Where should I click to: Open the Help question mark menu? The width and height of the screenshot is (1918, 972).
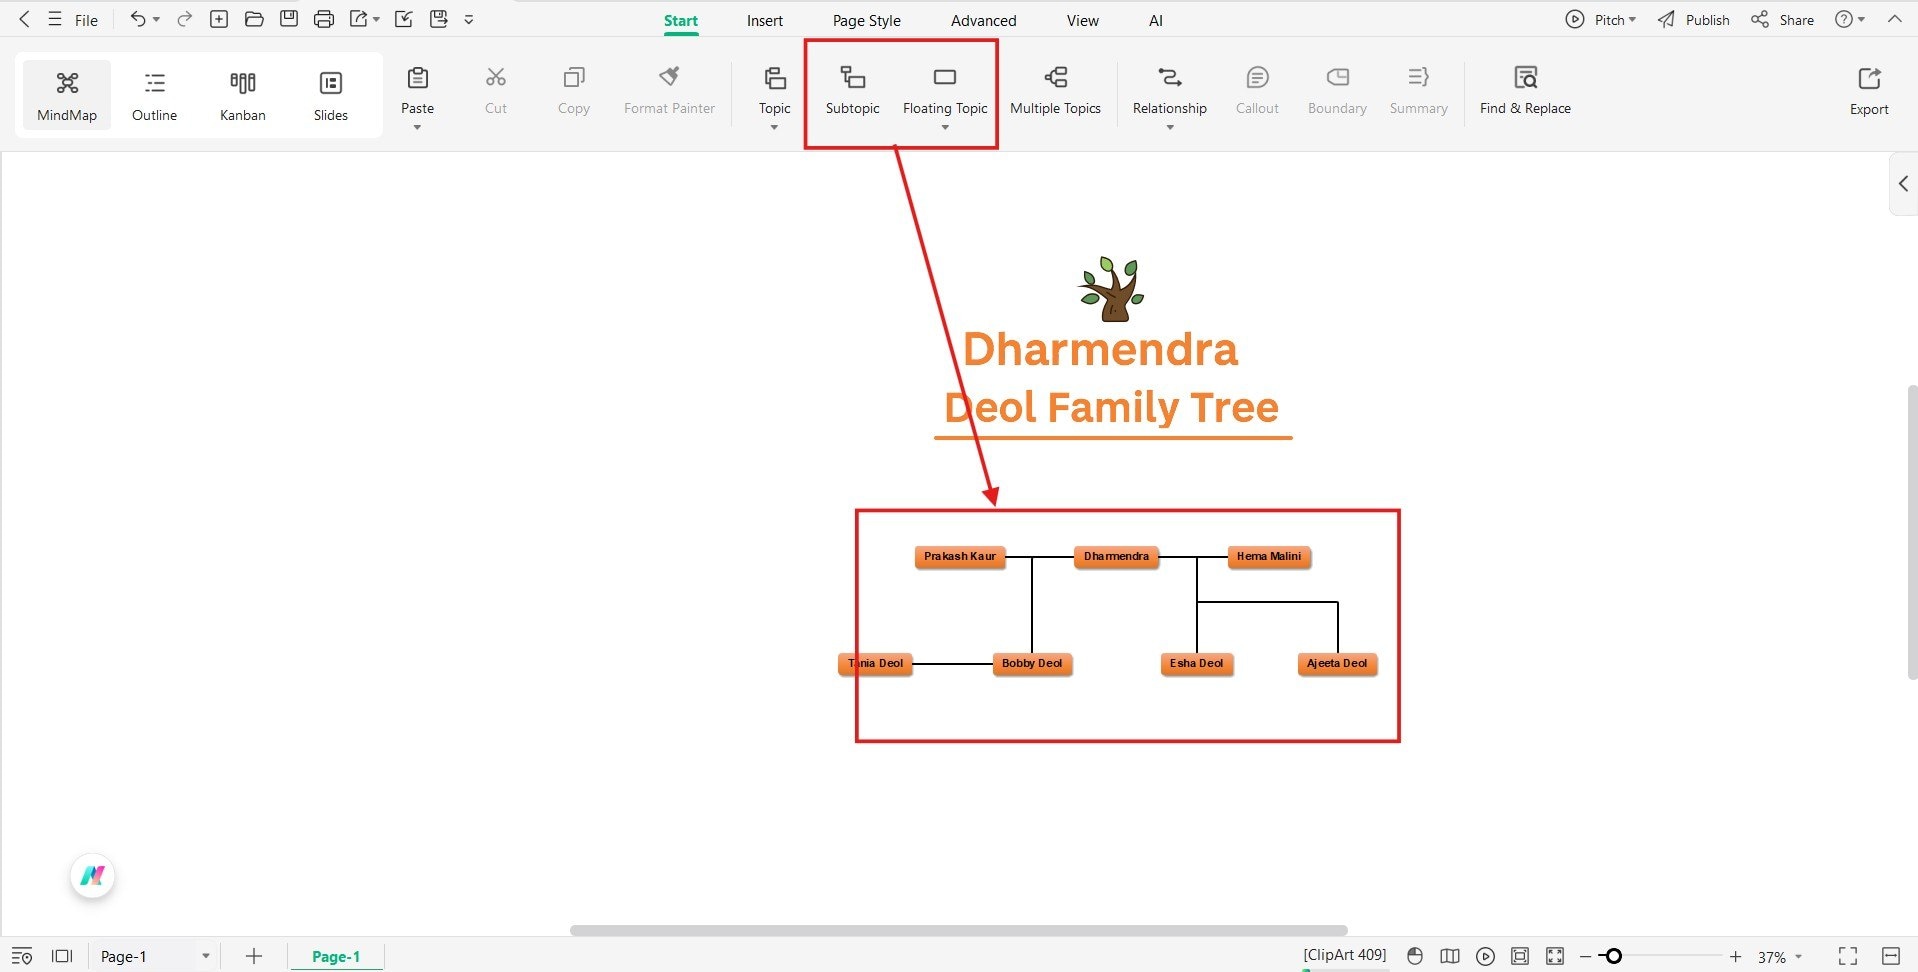1850,20
